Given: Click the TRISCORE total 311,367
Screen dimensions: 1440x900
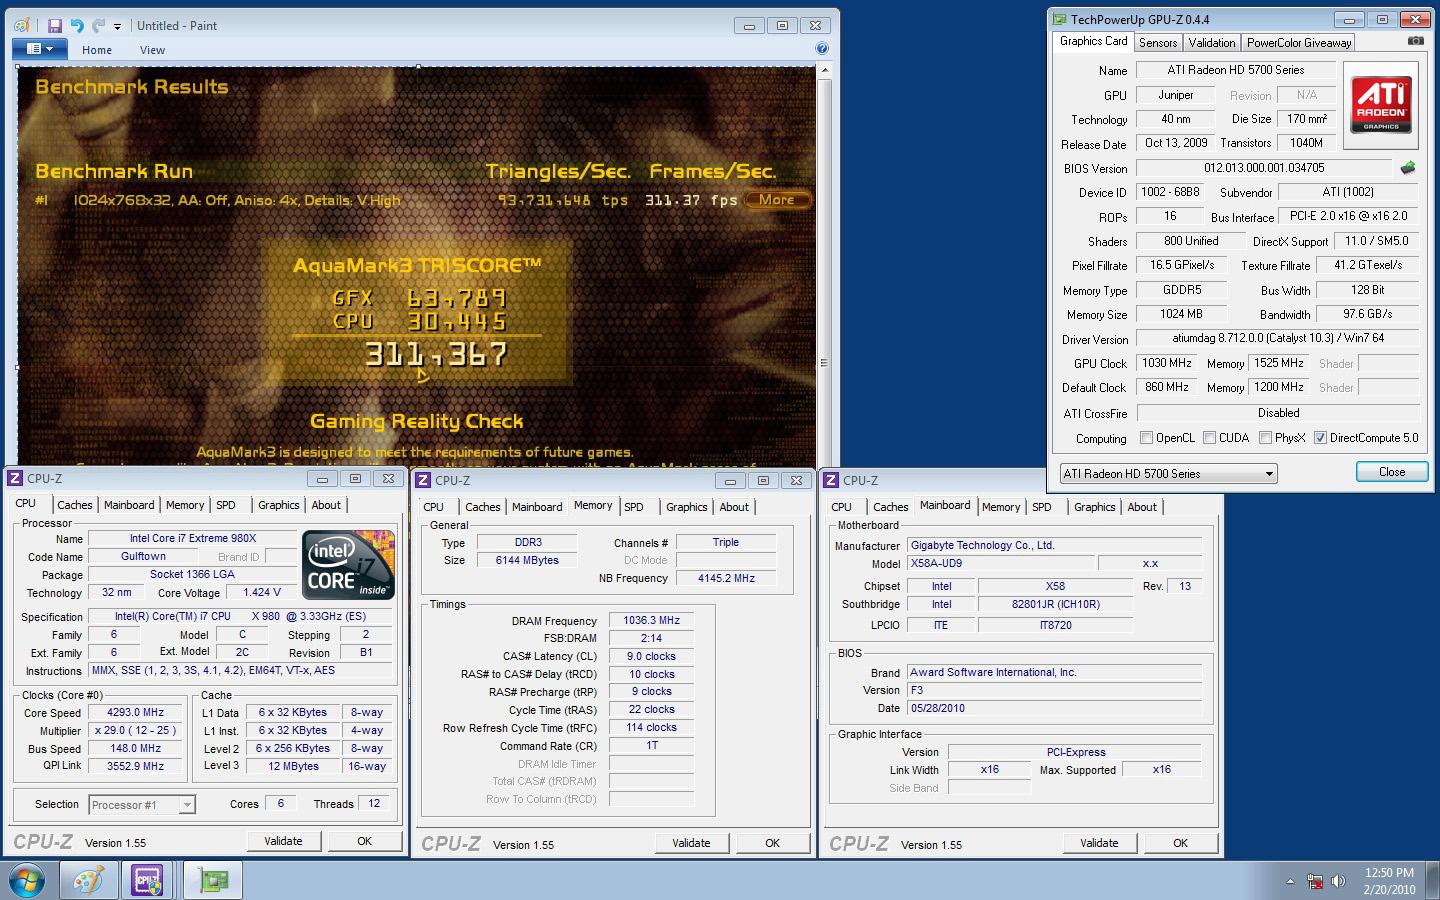Looking at the screenshot, I should pos(437,354).
